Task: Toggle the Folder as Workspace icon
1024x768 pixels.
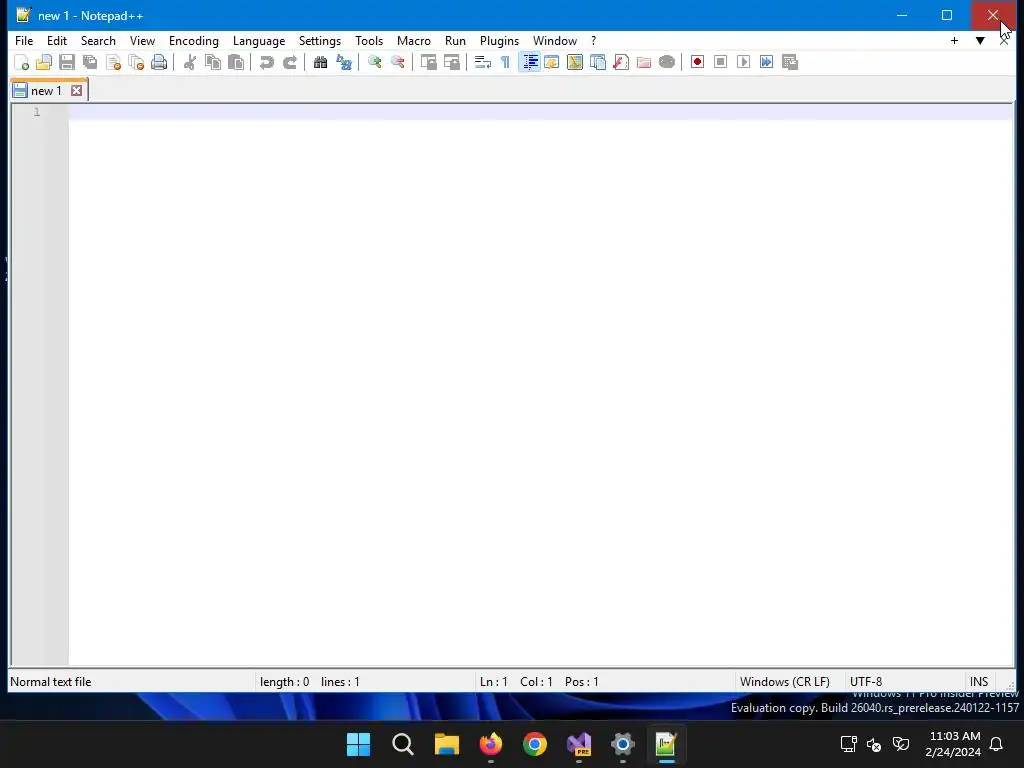Action: (x=644, y=62)
